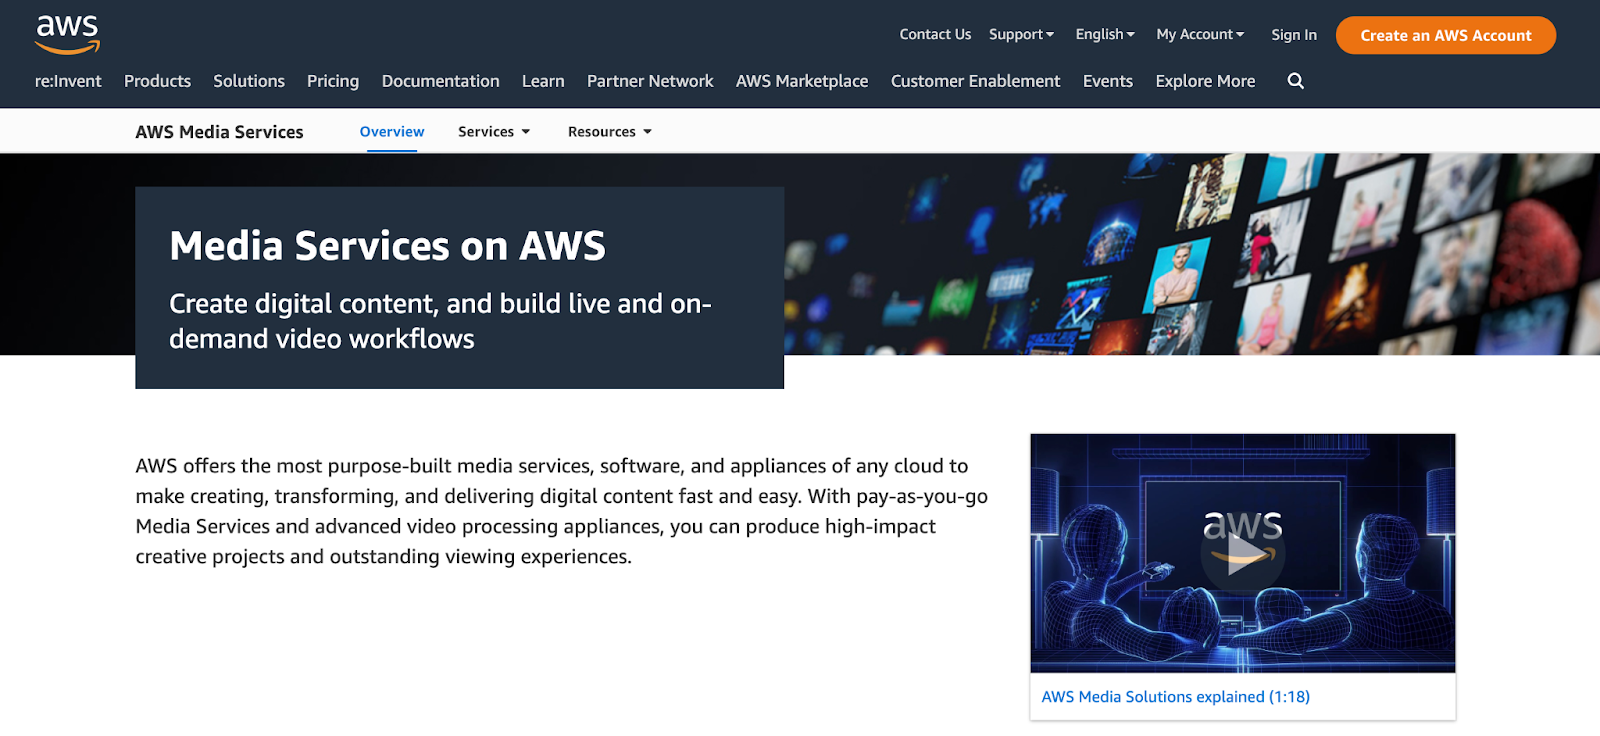Click the AWS logo in header
This screenshot has height=736, width=1600.
68,35
